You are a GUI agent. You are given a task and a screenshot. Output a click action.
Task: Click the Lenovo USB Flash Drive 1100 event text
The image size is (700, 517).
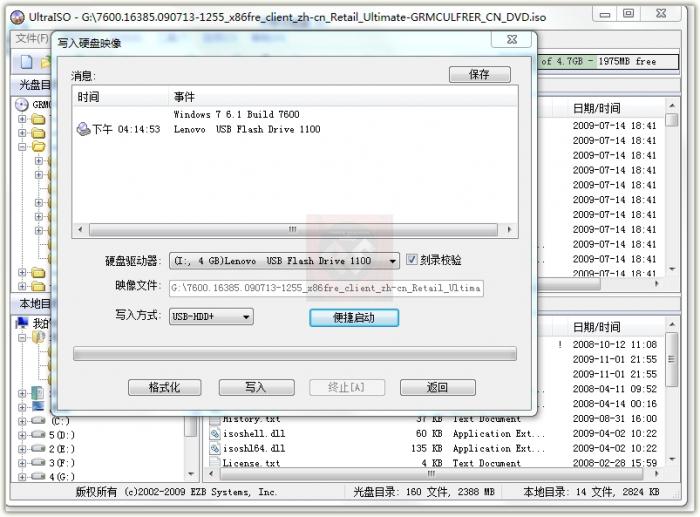[247, 129]
